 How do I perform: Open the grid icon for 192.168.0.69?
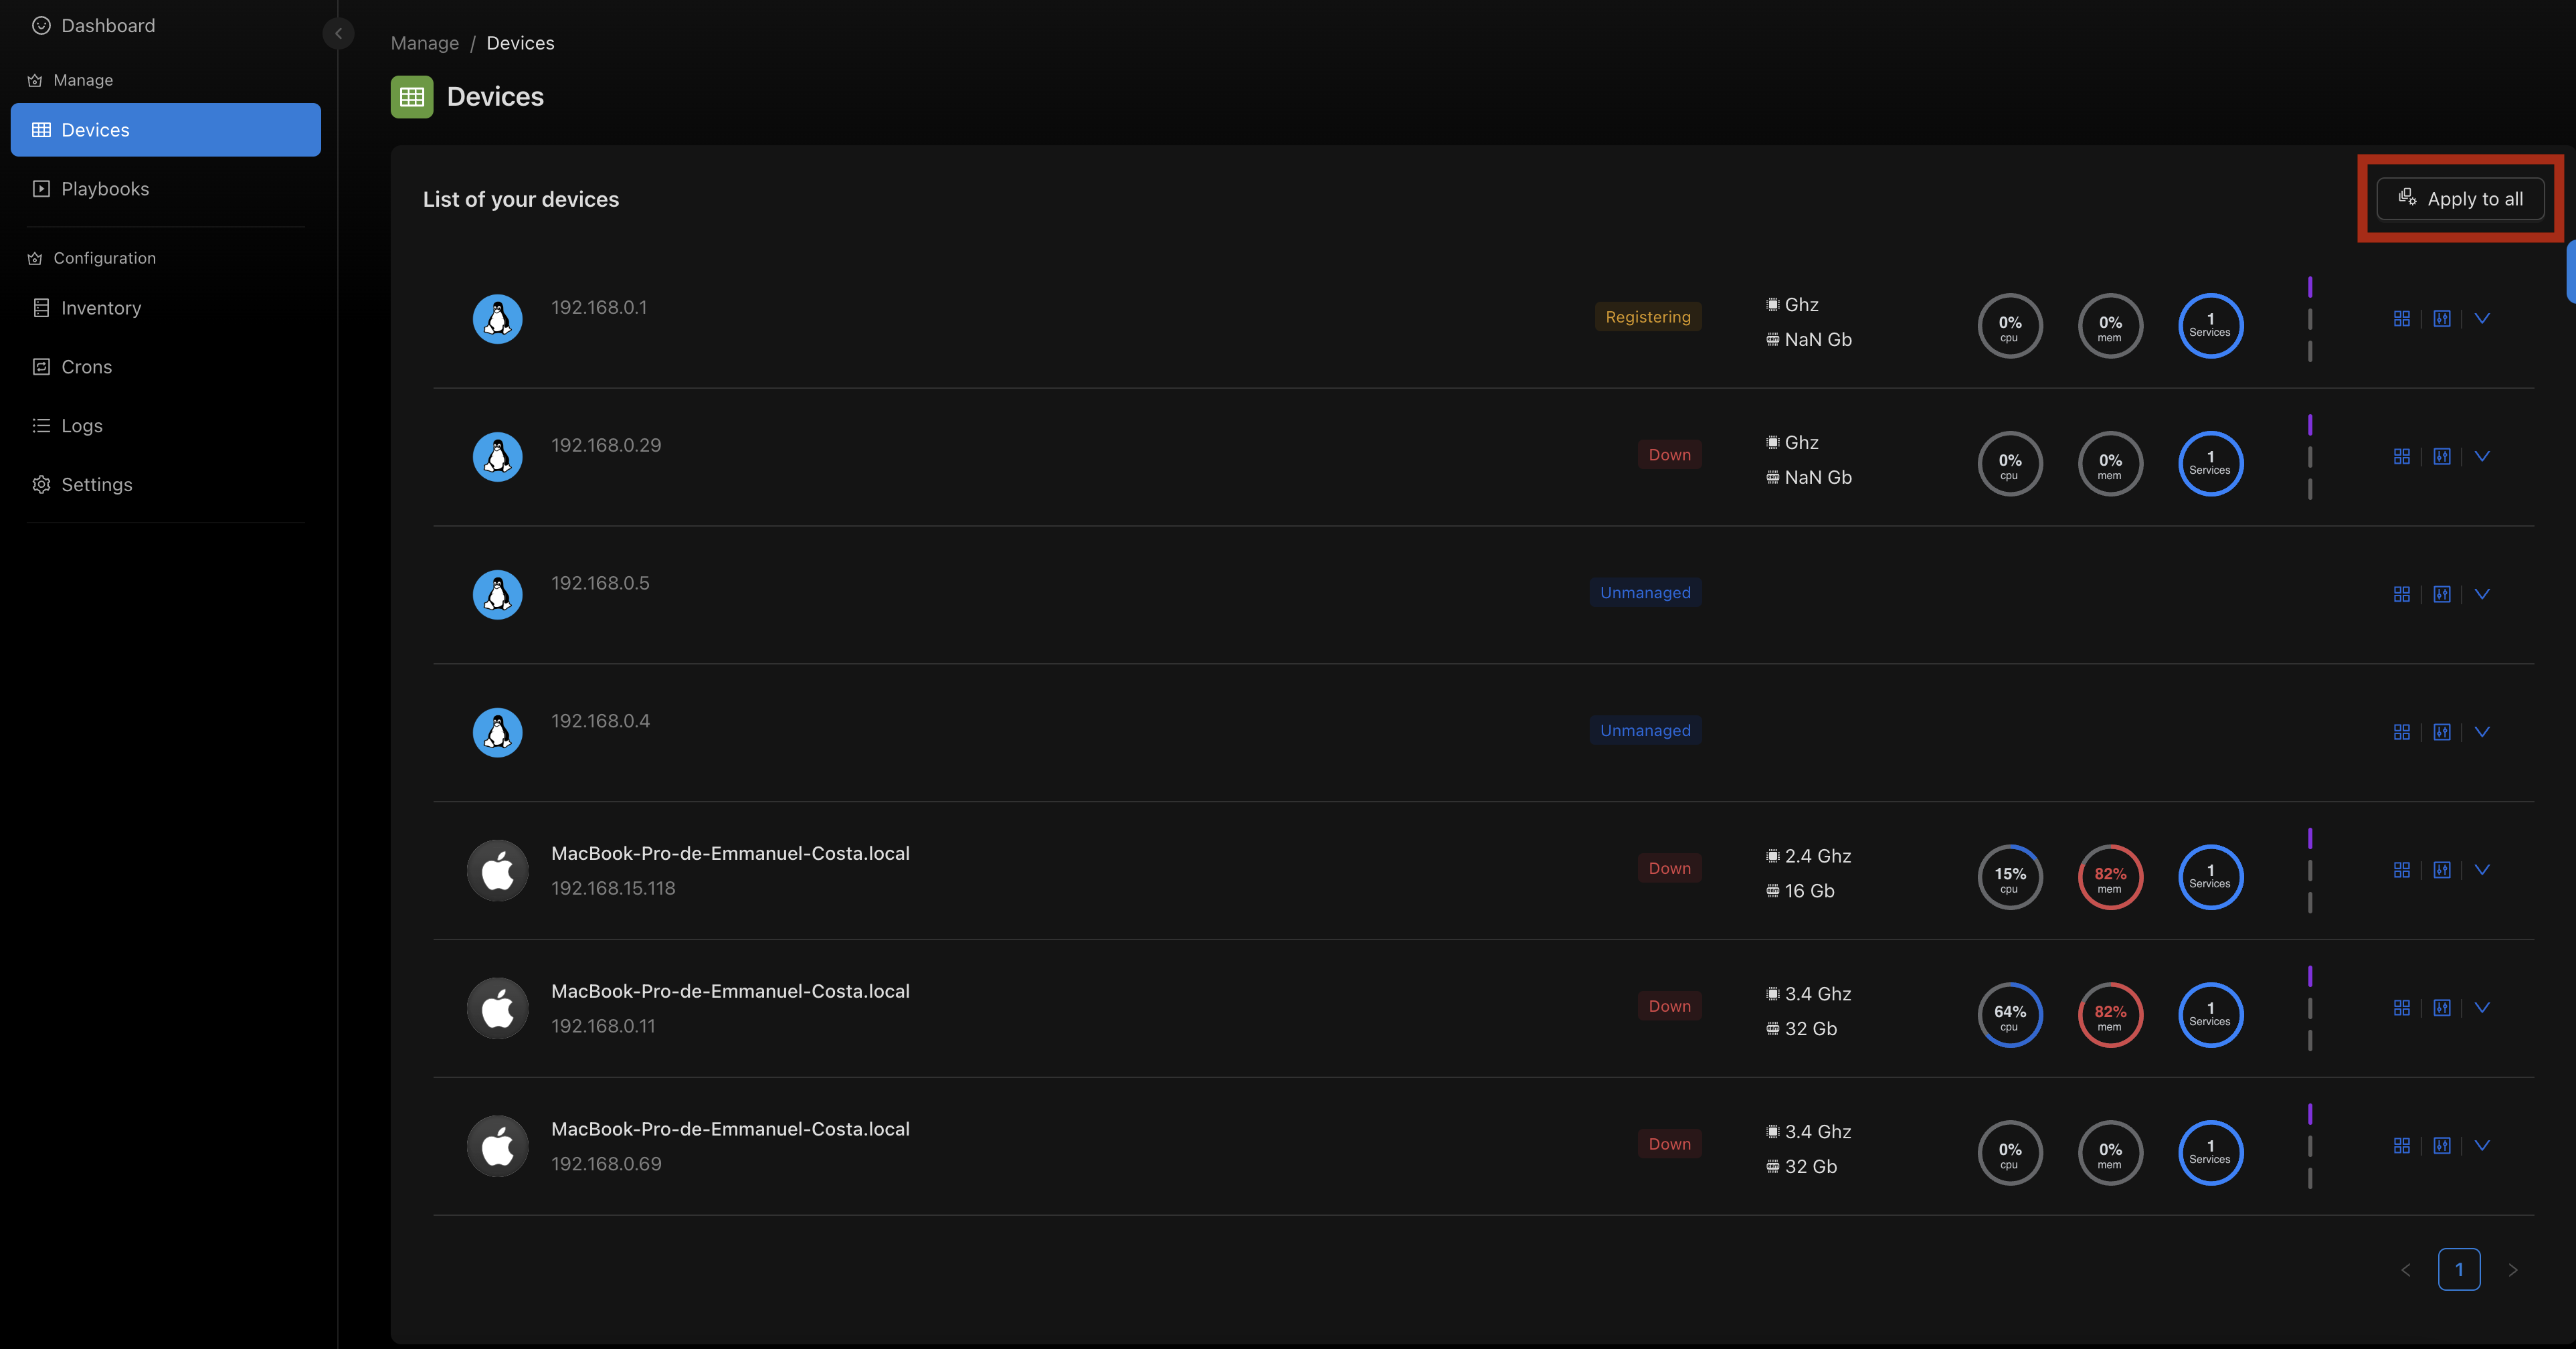click(x=2402, y=1146)
